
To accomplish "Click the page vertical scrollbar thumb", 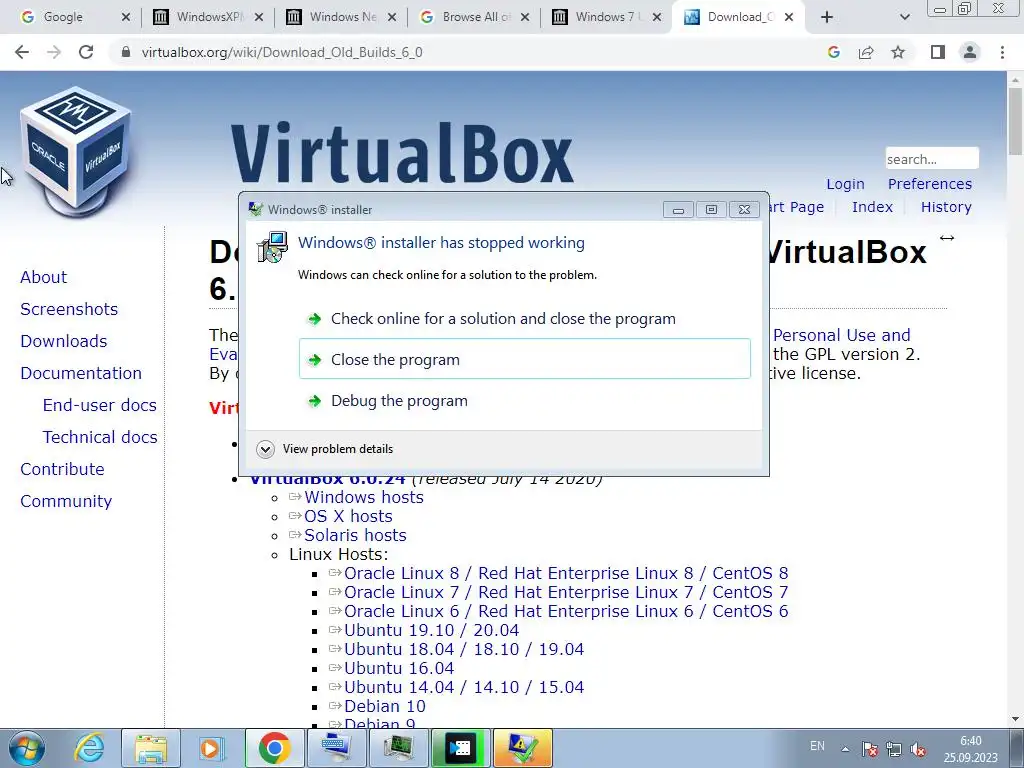I will (x=1015, y=121).
